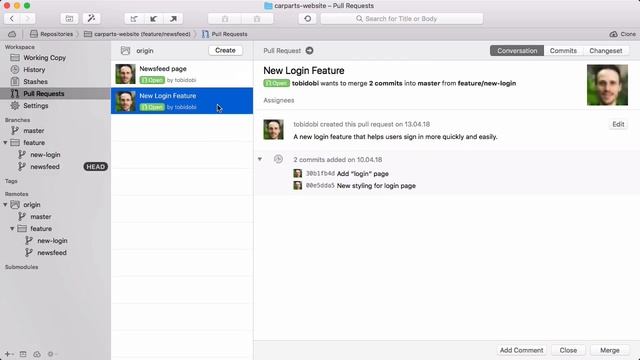
Task: Select the New Login Feature pull request row
Action: 182,101
